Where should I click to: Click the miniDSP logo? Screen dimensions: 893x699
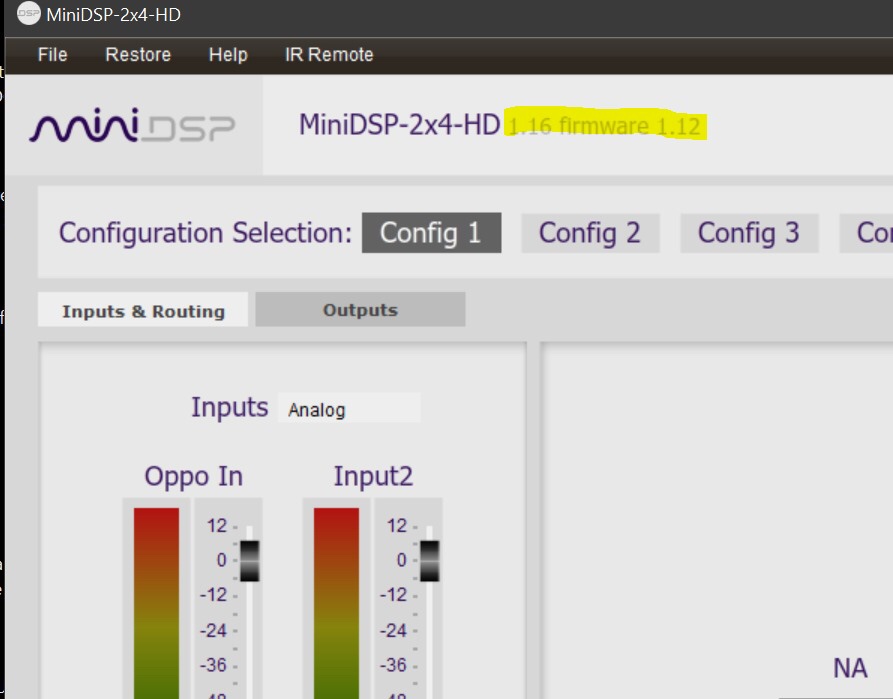(133, 127)
